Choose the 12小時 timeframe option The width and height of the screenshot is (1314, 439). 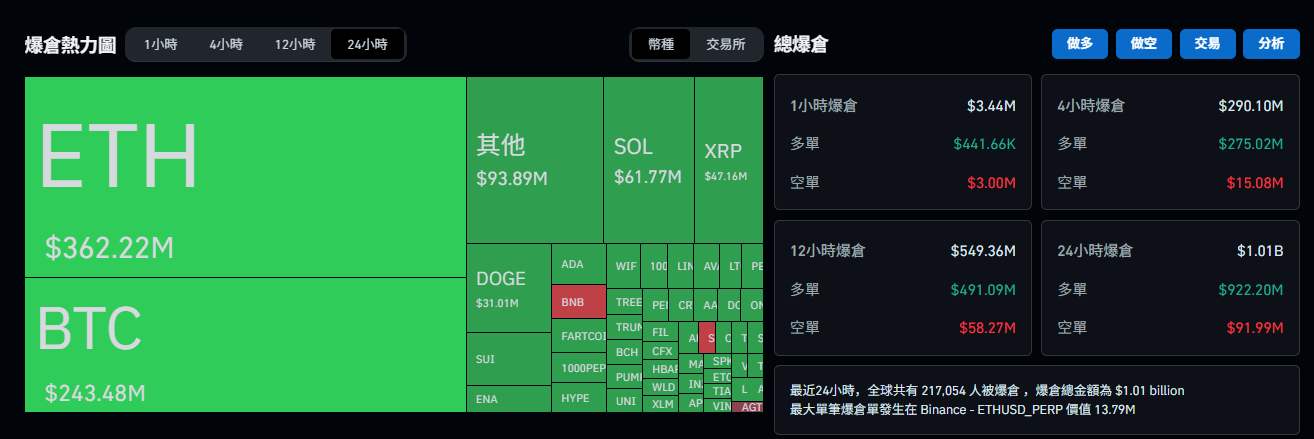click(x=295, y=44)
